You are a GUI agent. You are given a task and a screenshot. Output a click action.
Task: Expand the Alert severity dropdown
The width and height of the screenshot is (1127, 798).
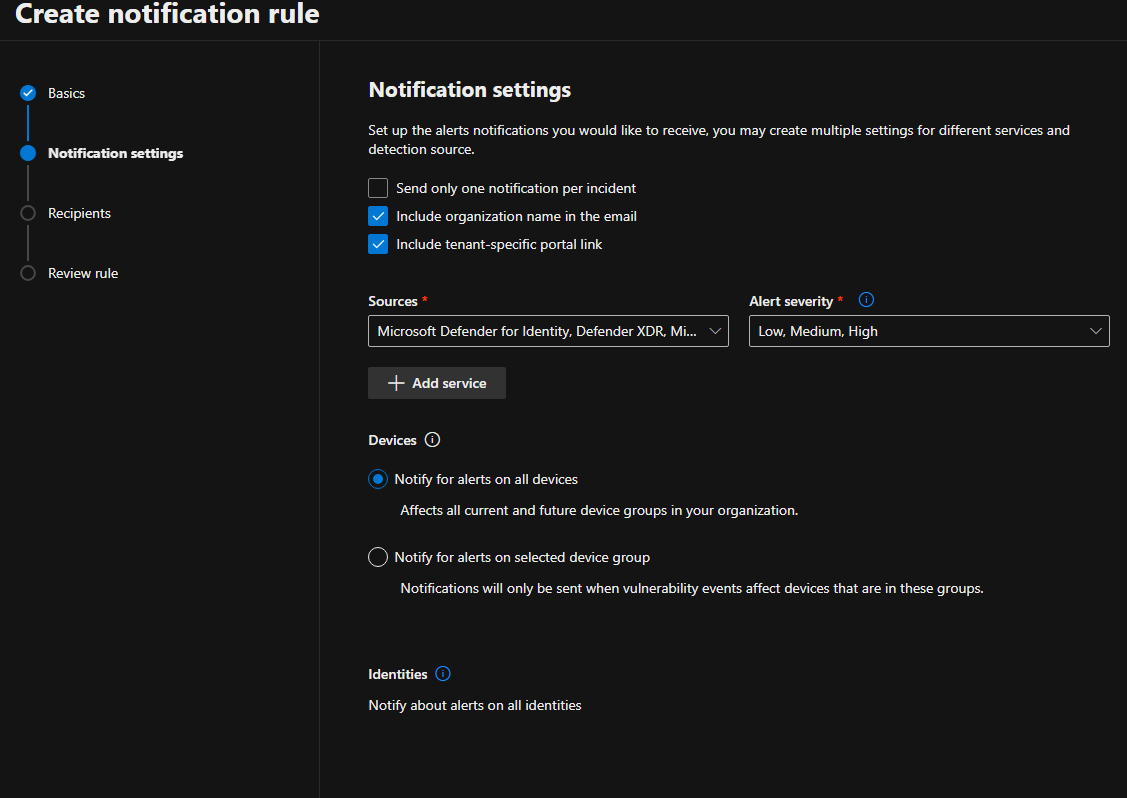point(928,331)
